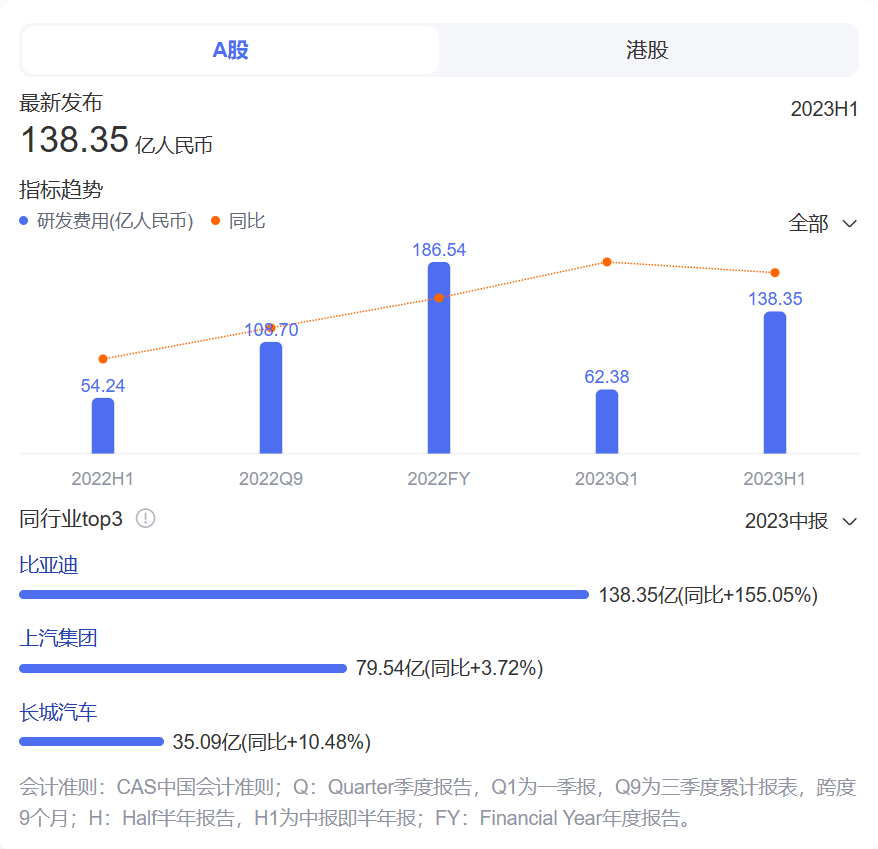Click the 2022H1 bar showing 54.24

(x=103, y=426)
